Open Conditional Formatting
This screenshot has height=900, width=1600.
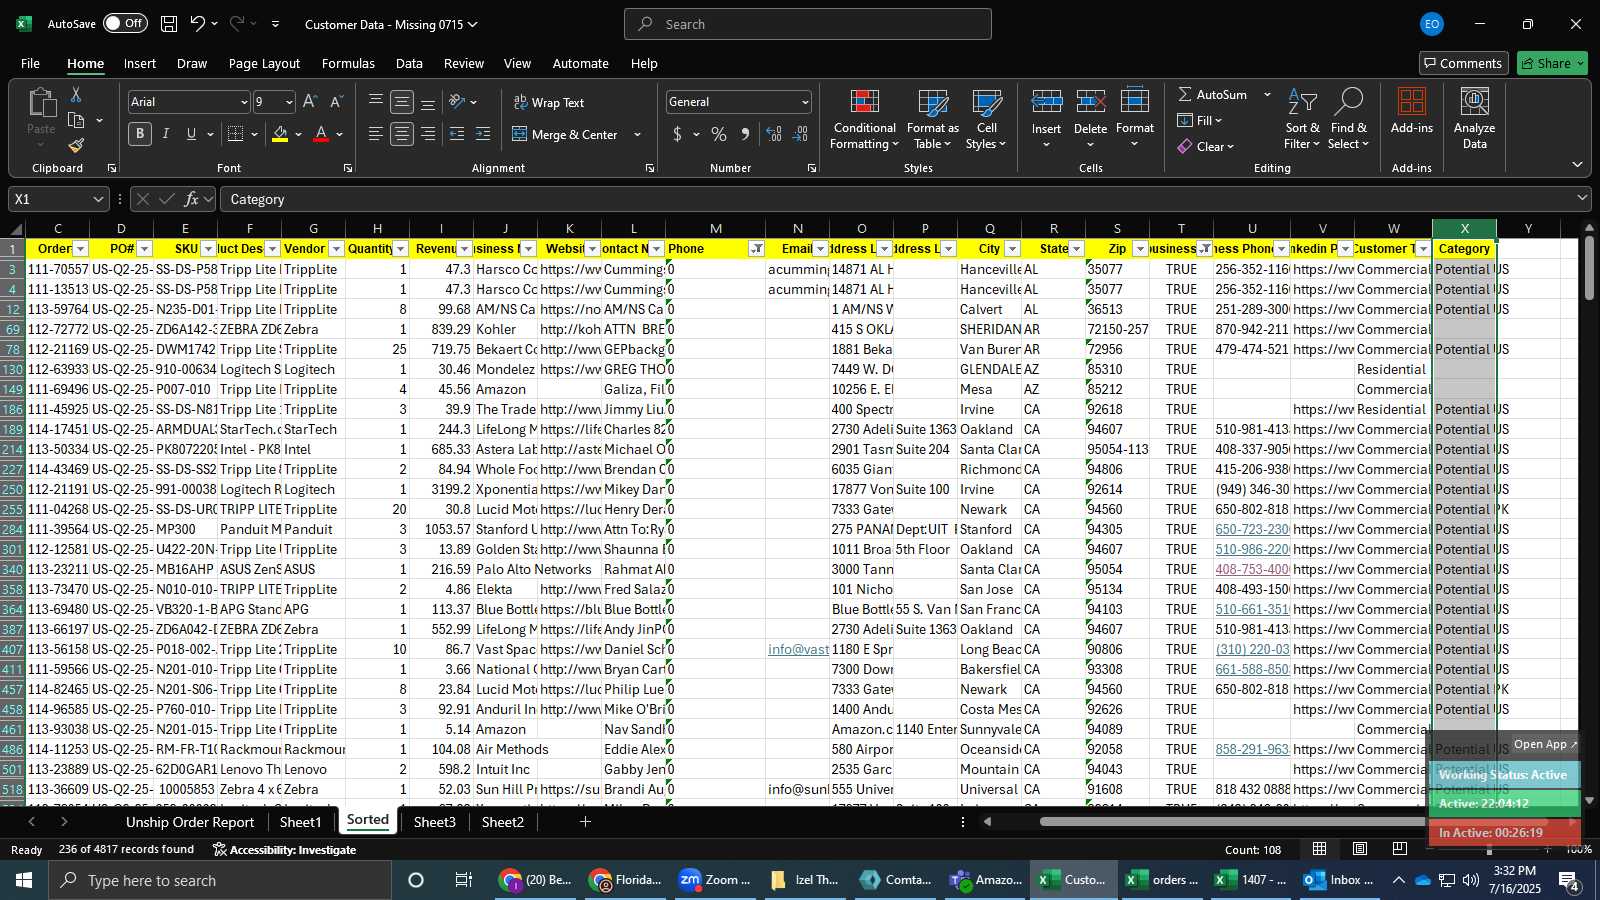tap(865, 120)
